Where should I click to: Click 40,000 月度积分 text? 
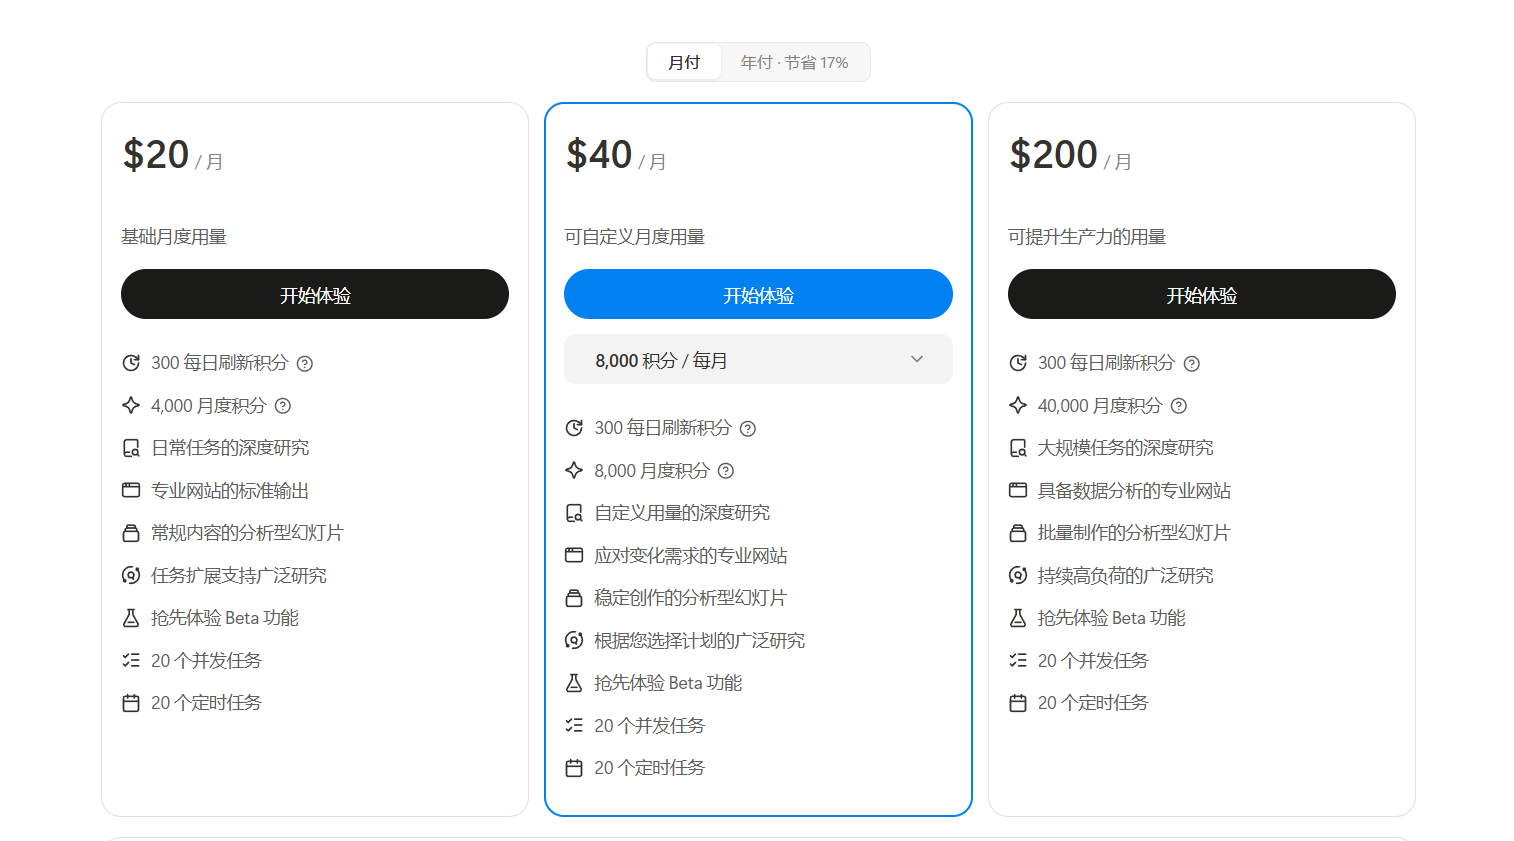tap(1100, 406)
